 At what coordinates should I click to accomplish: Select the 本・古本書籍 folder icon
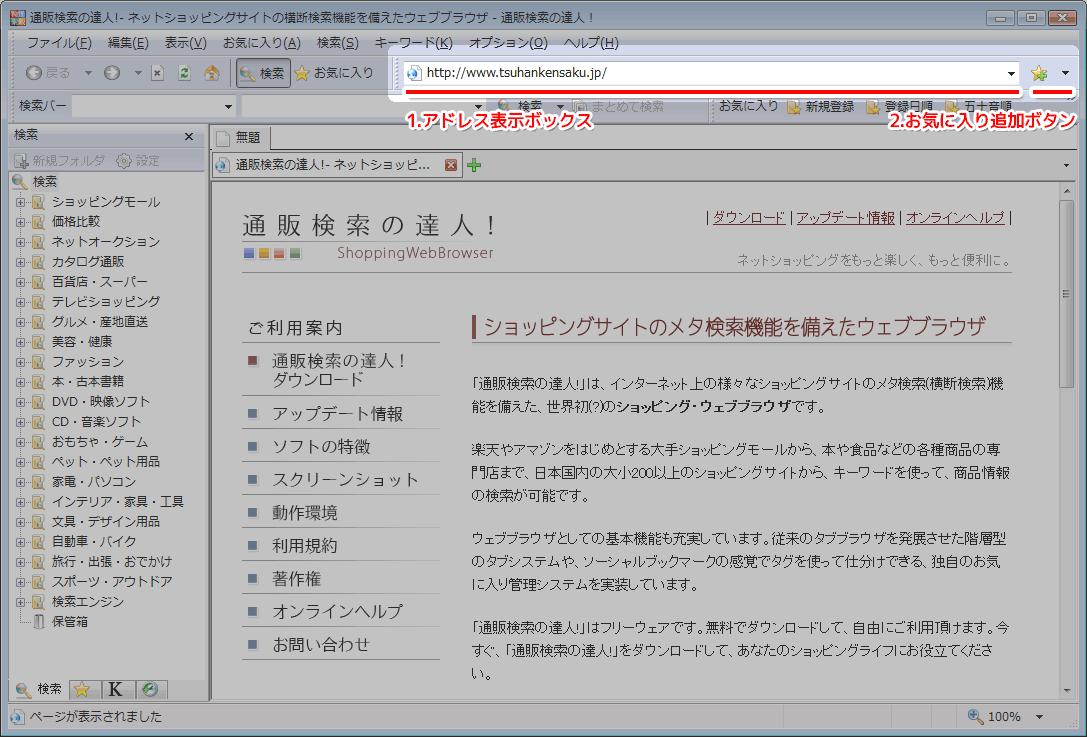(38, 382)
